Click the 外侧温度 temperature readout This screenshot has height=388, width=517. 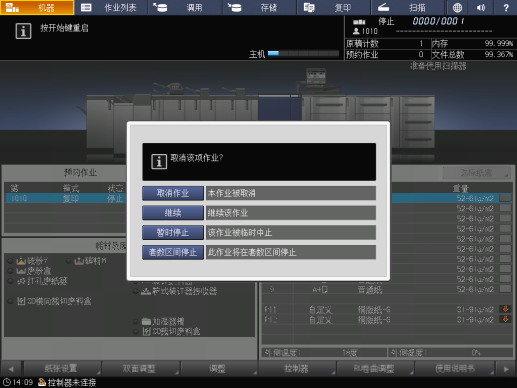[324, 352]
